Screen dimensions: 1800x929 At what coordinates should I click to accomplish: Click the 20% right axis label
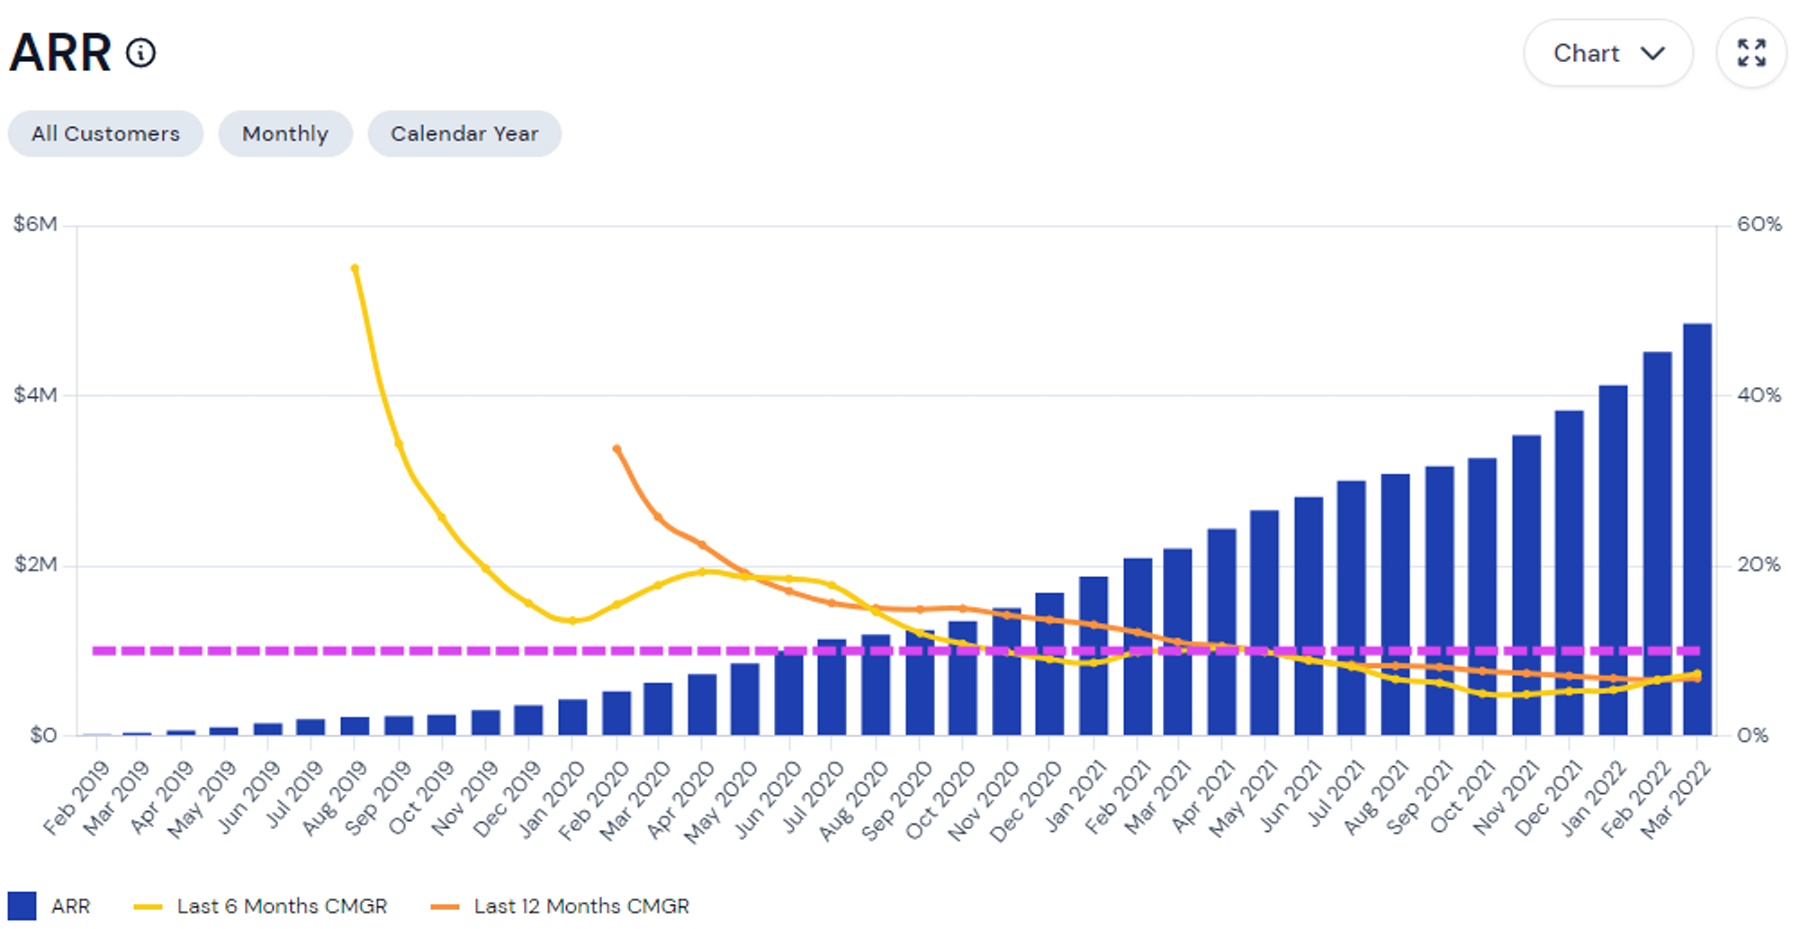pos(1759,565)
